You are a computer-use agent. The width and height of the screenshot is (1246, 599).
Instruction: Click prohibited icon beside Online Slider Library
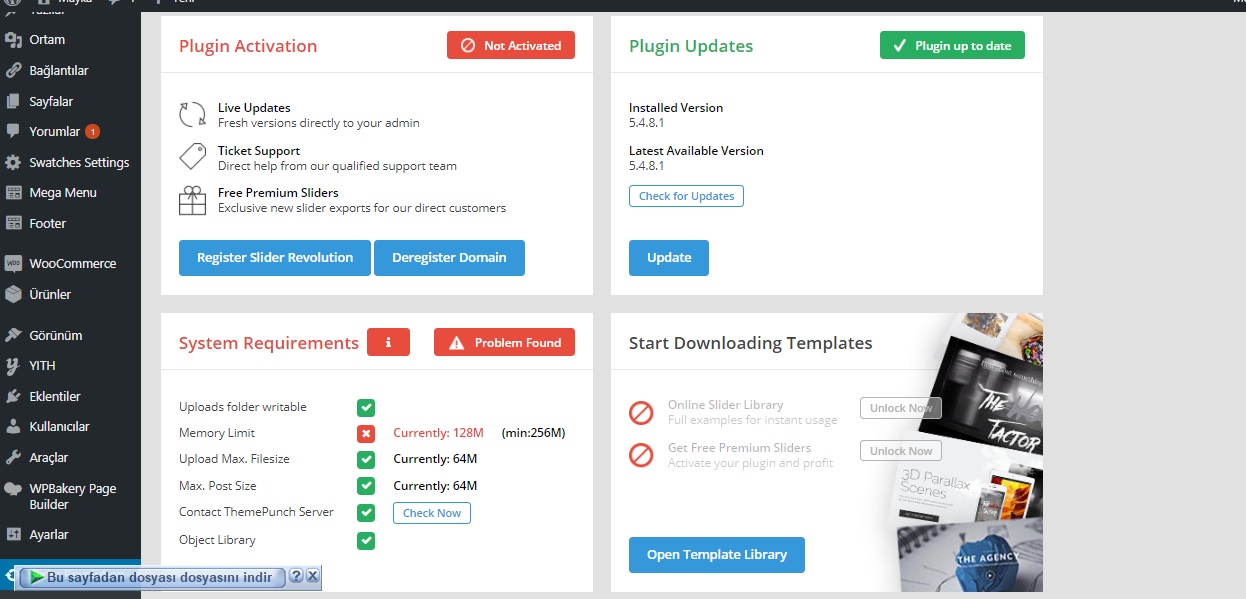click(x=641, y=412)
